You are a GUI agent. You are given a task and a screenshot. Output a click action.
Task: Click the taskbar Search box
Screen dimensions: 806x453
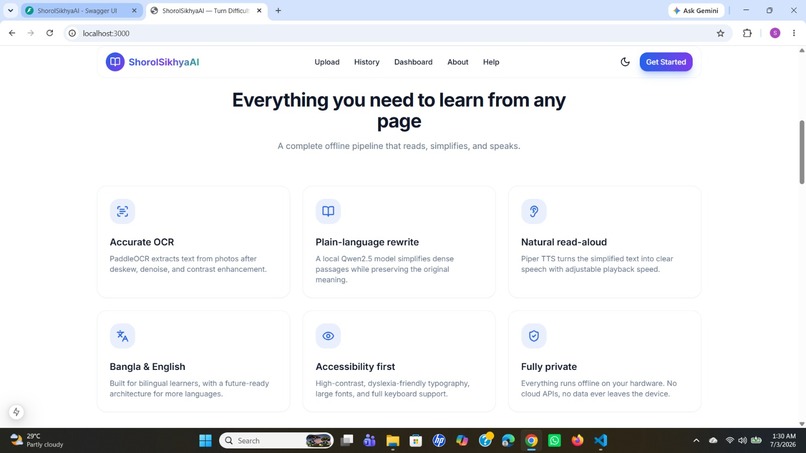tap(277, 441)
